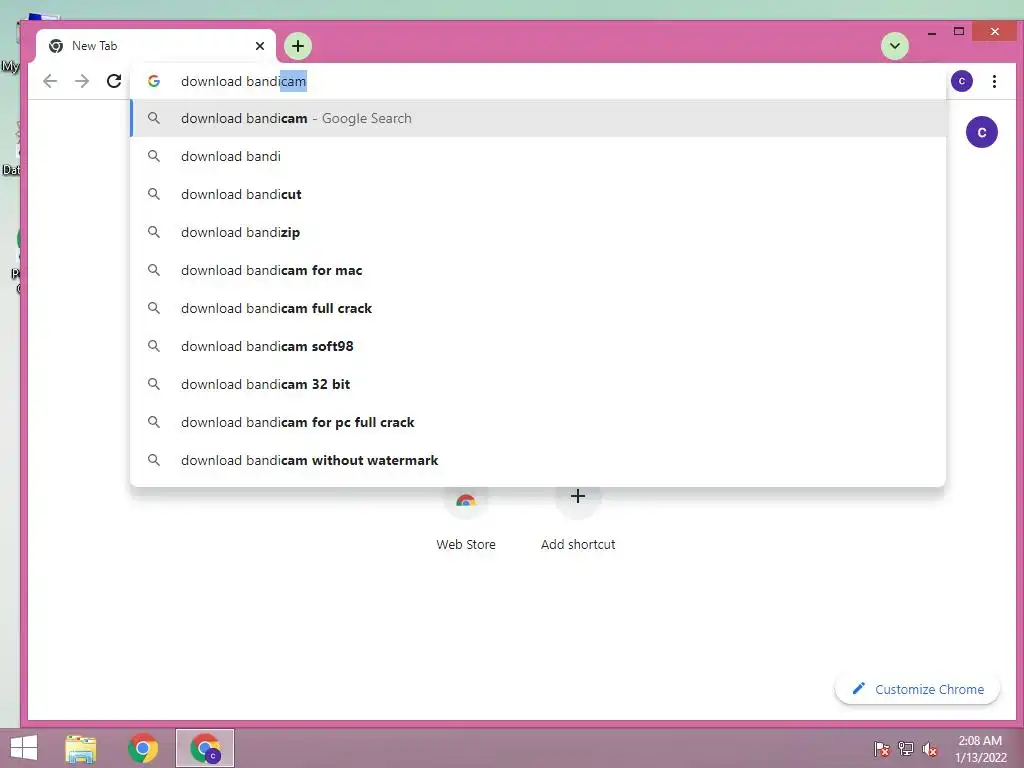This screenshot has height=768, width=1024.
Task: Click the browser back arrow
Action: click(x=50, y=81)
